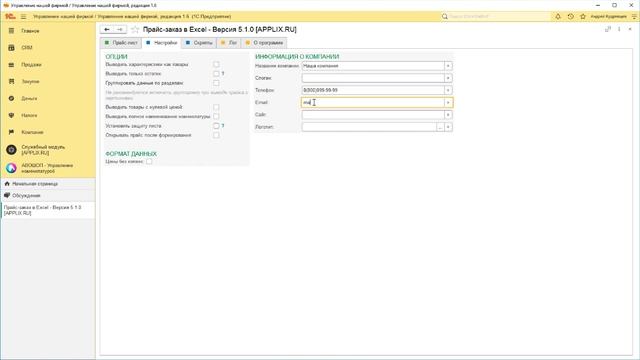Click the search magnifier icon

(x=445, y=16)
